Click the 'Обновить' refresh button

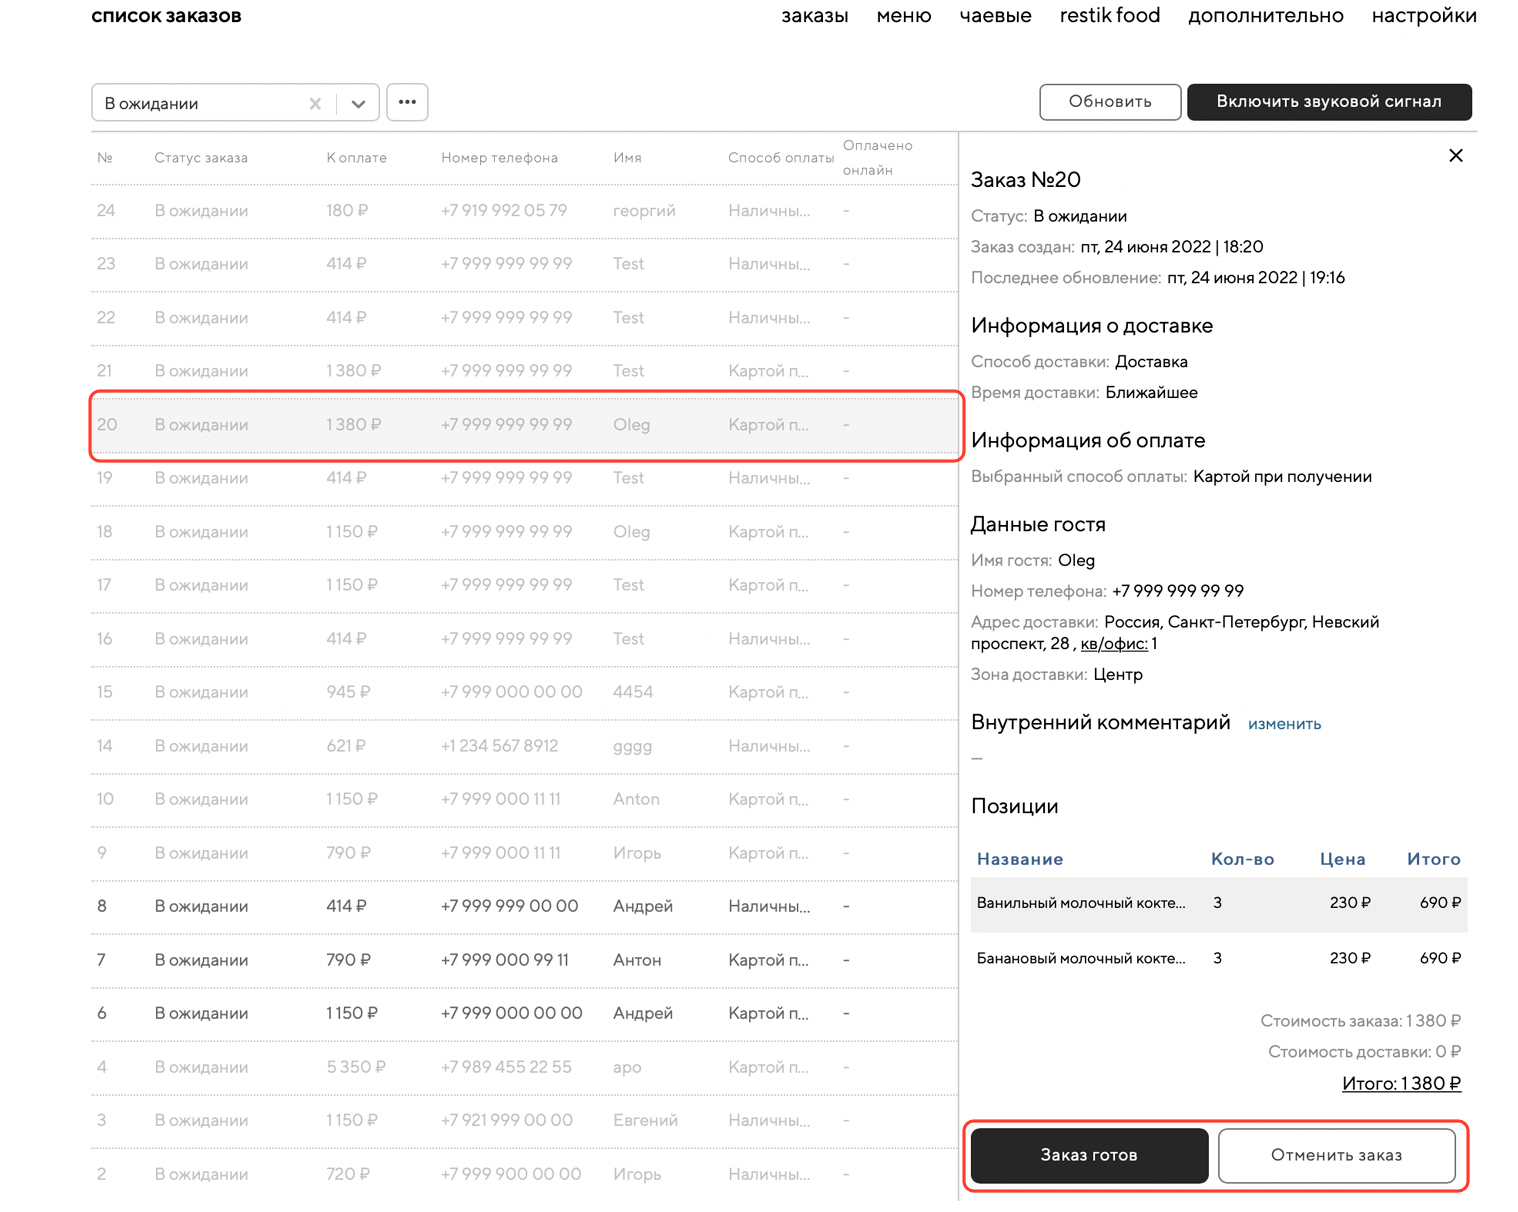click(1109, 102)
